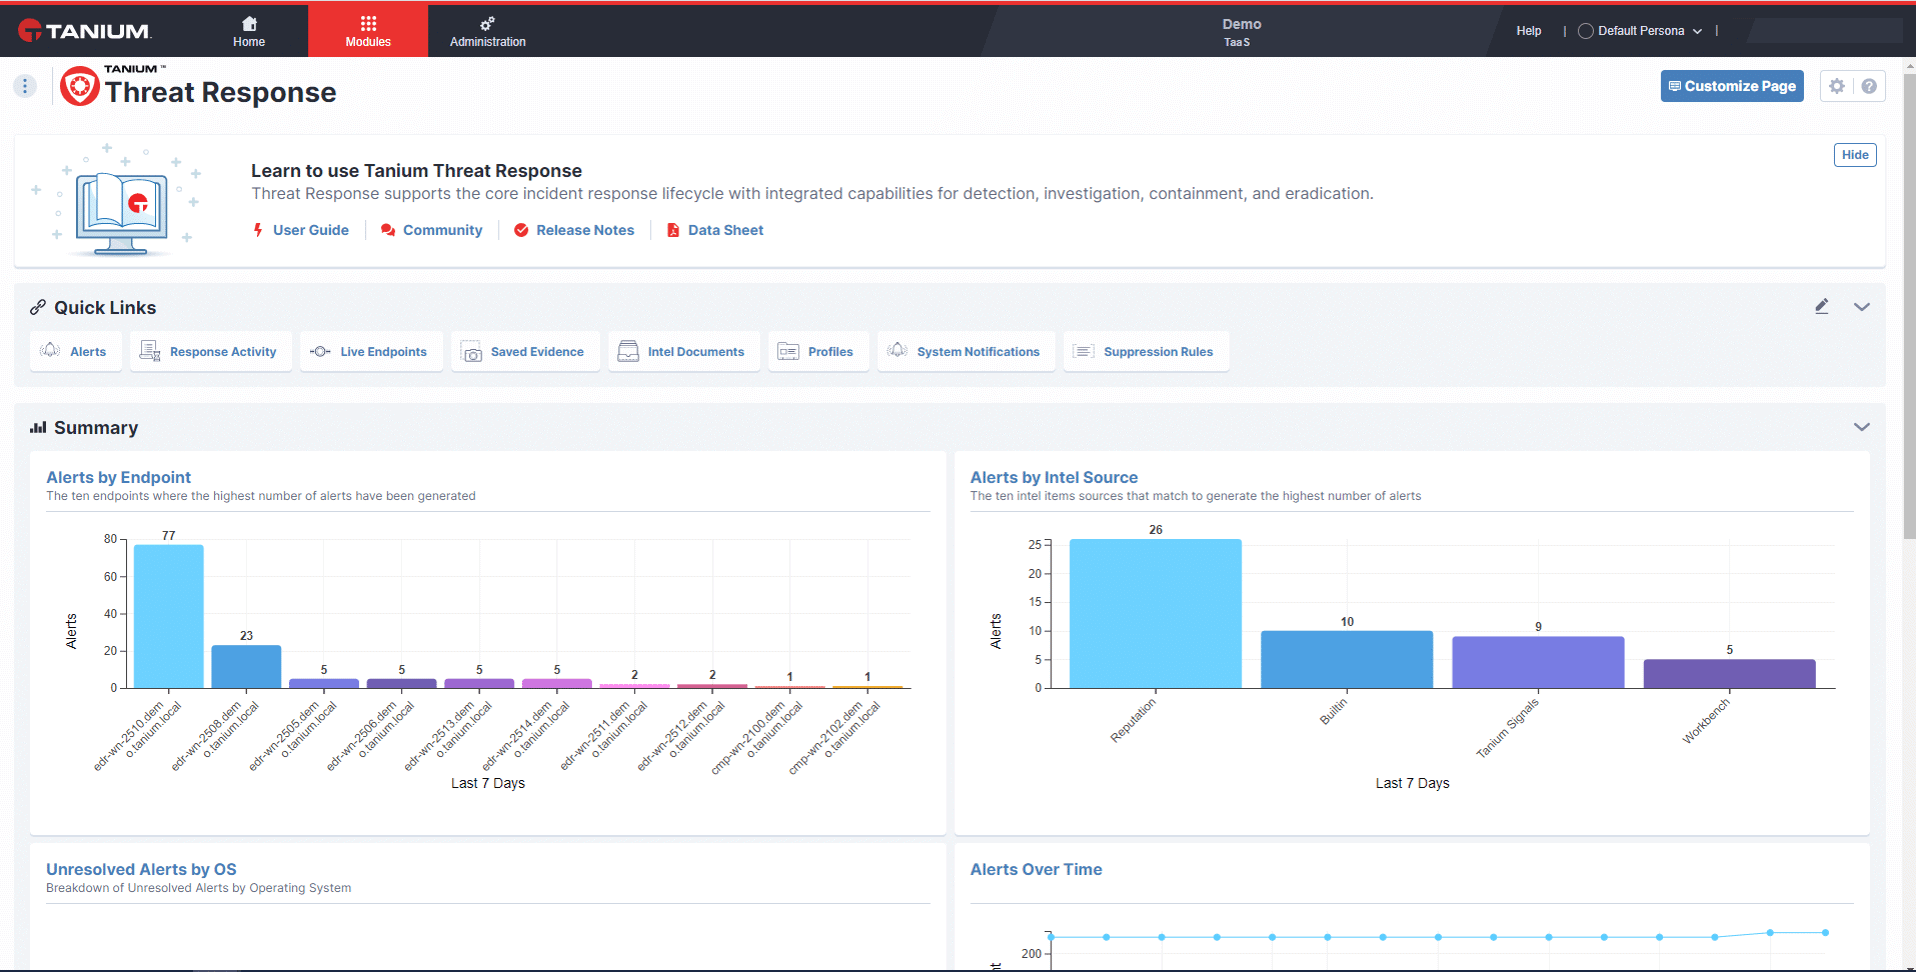Viewport: 1916px width, 972px height.
Task: Open the Saved Evidence quick link
Action: coord(525,351)
